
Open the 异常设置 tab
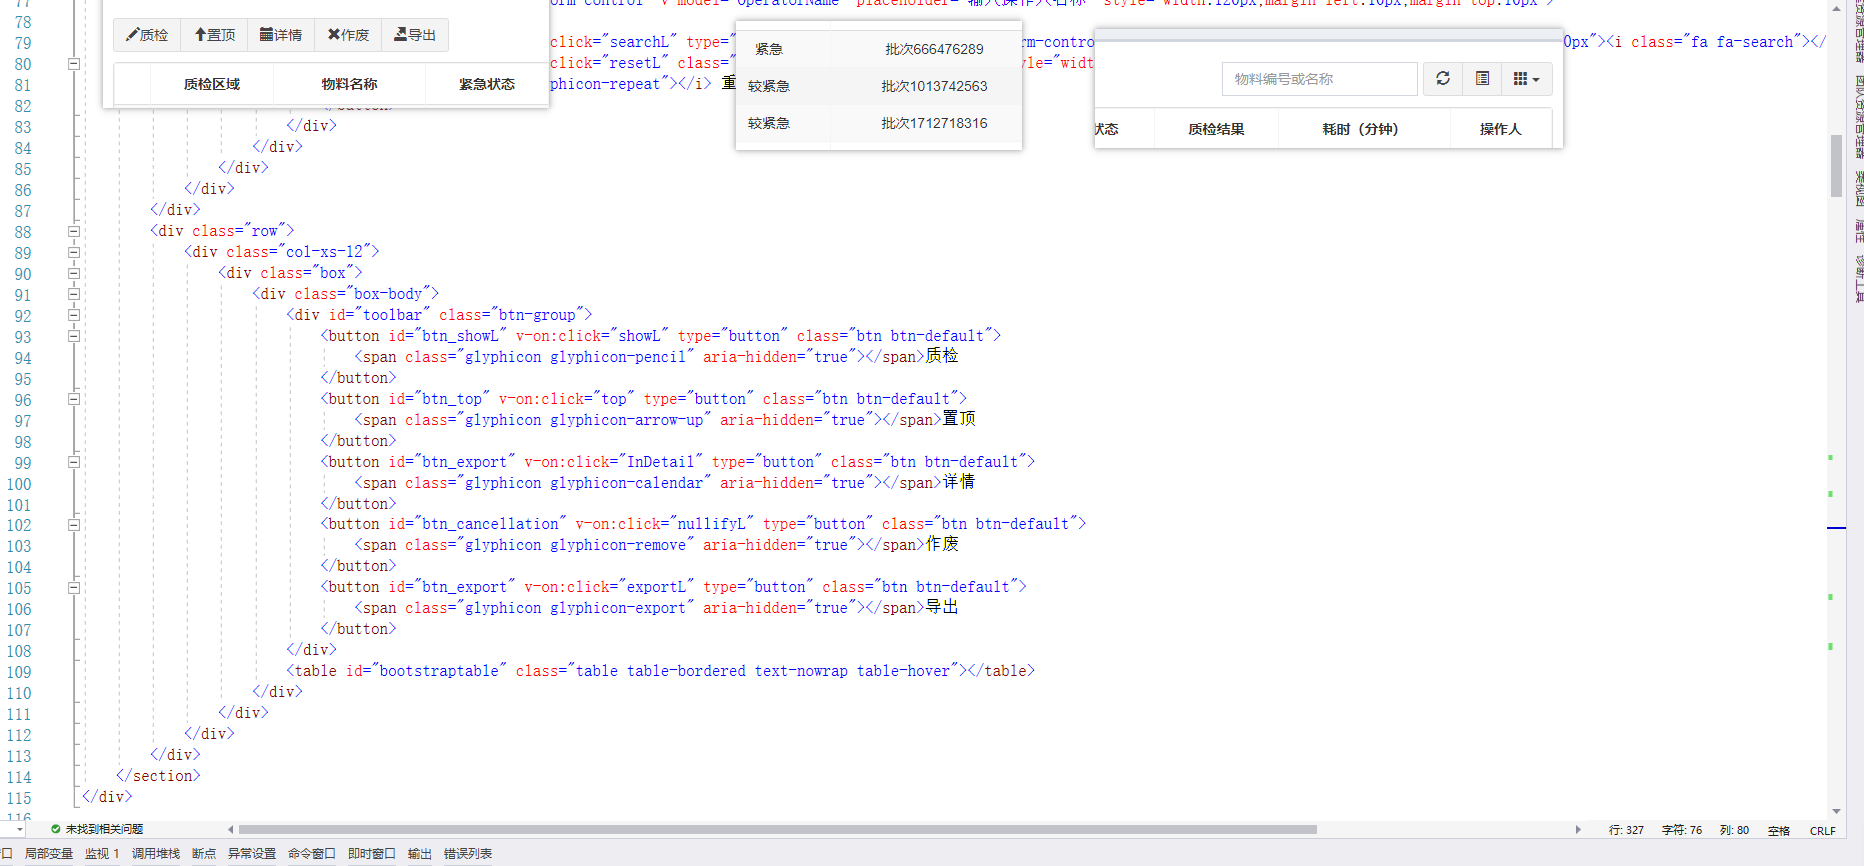pos(252,854)
